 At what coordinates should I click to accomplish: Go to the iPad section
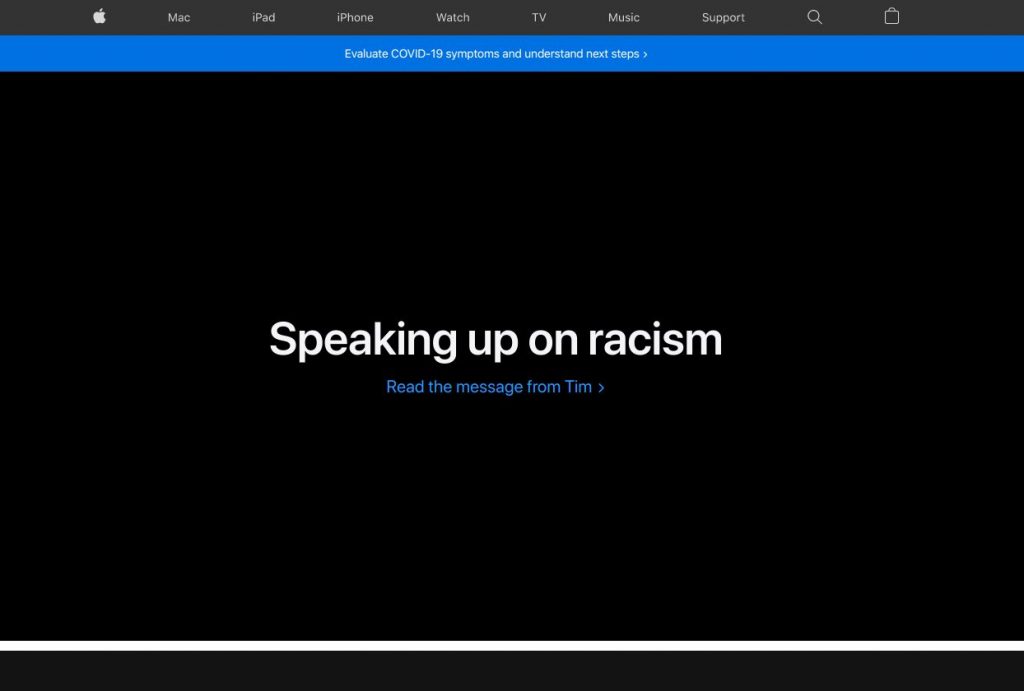[264, 17]
